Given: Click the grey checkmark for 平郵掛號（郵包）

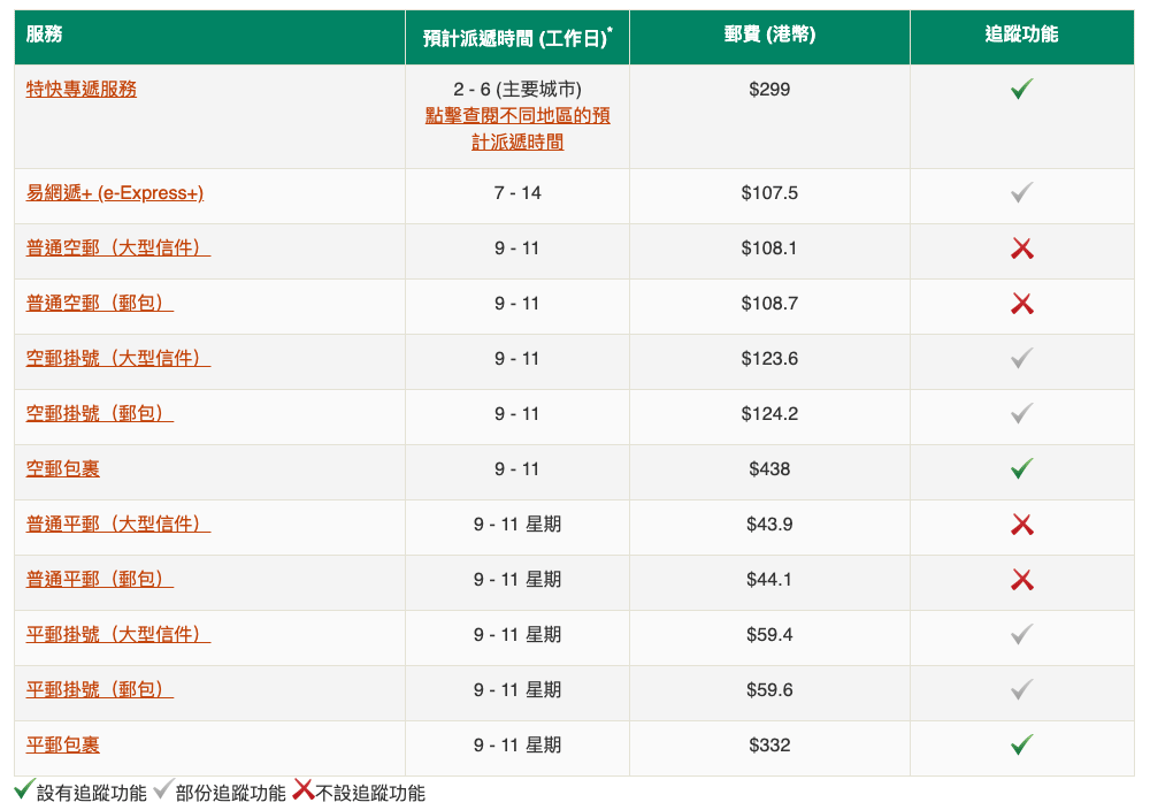Looking at the screenshot, I should [x=1021, y=690].
